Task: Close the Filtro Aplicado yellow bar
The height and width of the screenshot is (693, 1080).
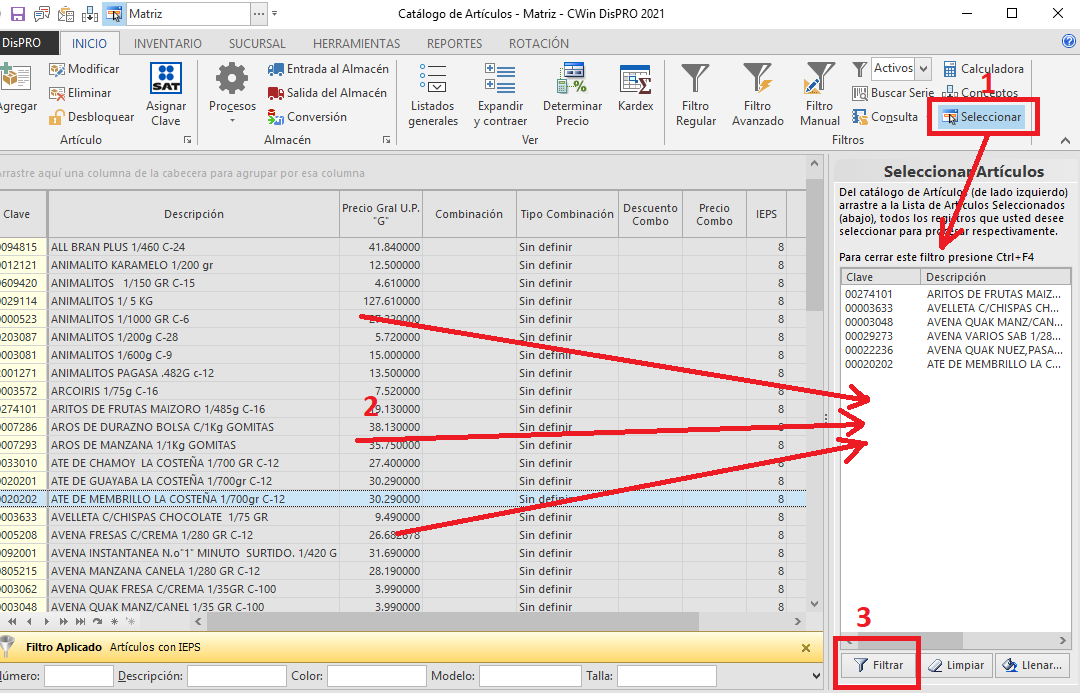Action: [806, 648]
